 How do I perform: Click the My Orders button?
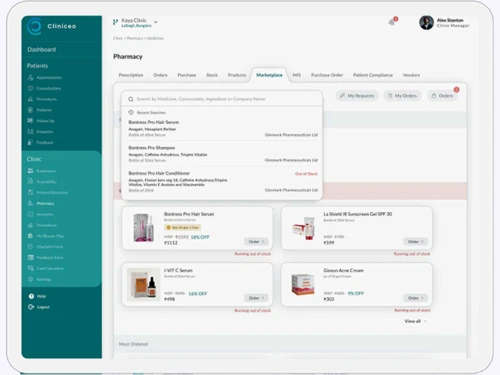point(403,96)
